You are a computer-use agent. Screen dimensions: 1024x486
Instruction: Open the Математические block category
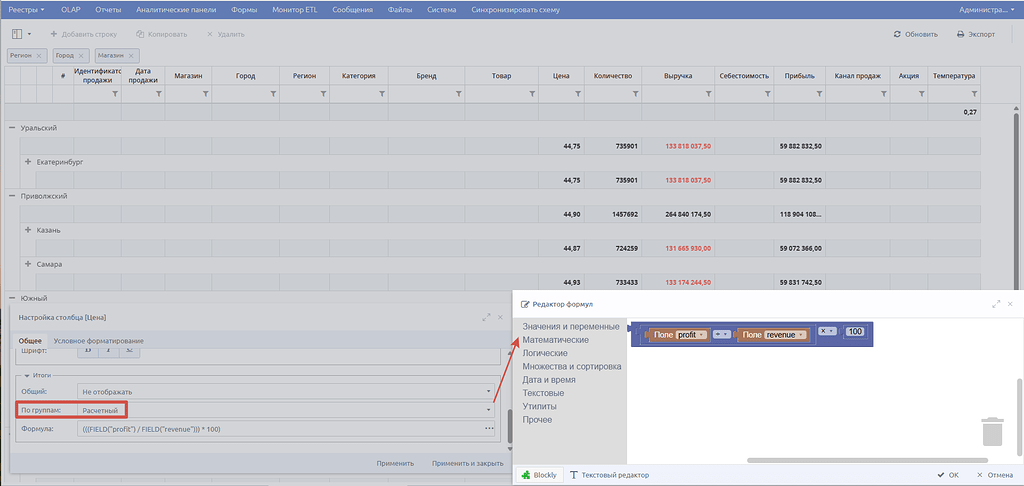point(555,340)
